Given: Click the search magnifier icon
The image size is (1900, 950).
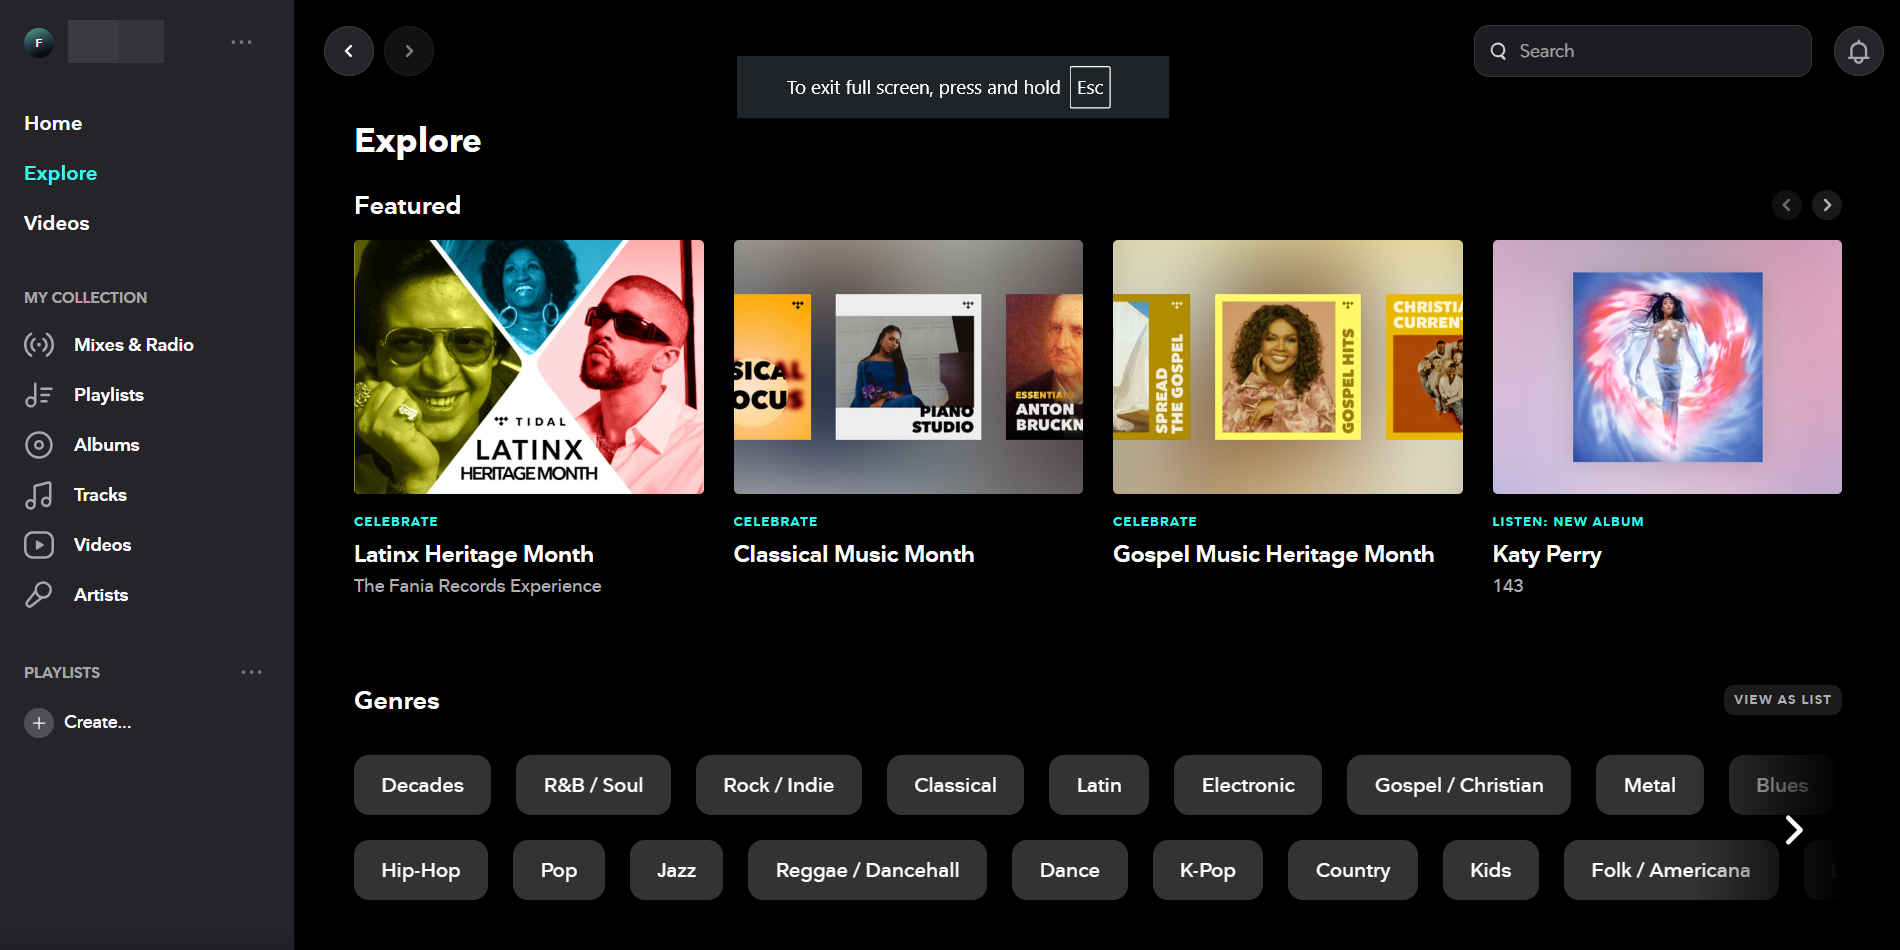Looking at the screenshot, I should (x=1498, y=51).
